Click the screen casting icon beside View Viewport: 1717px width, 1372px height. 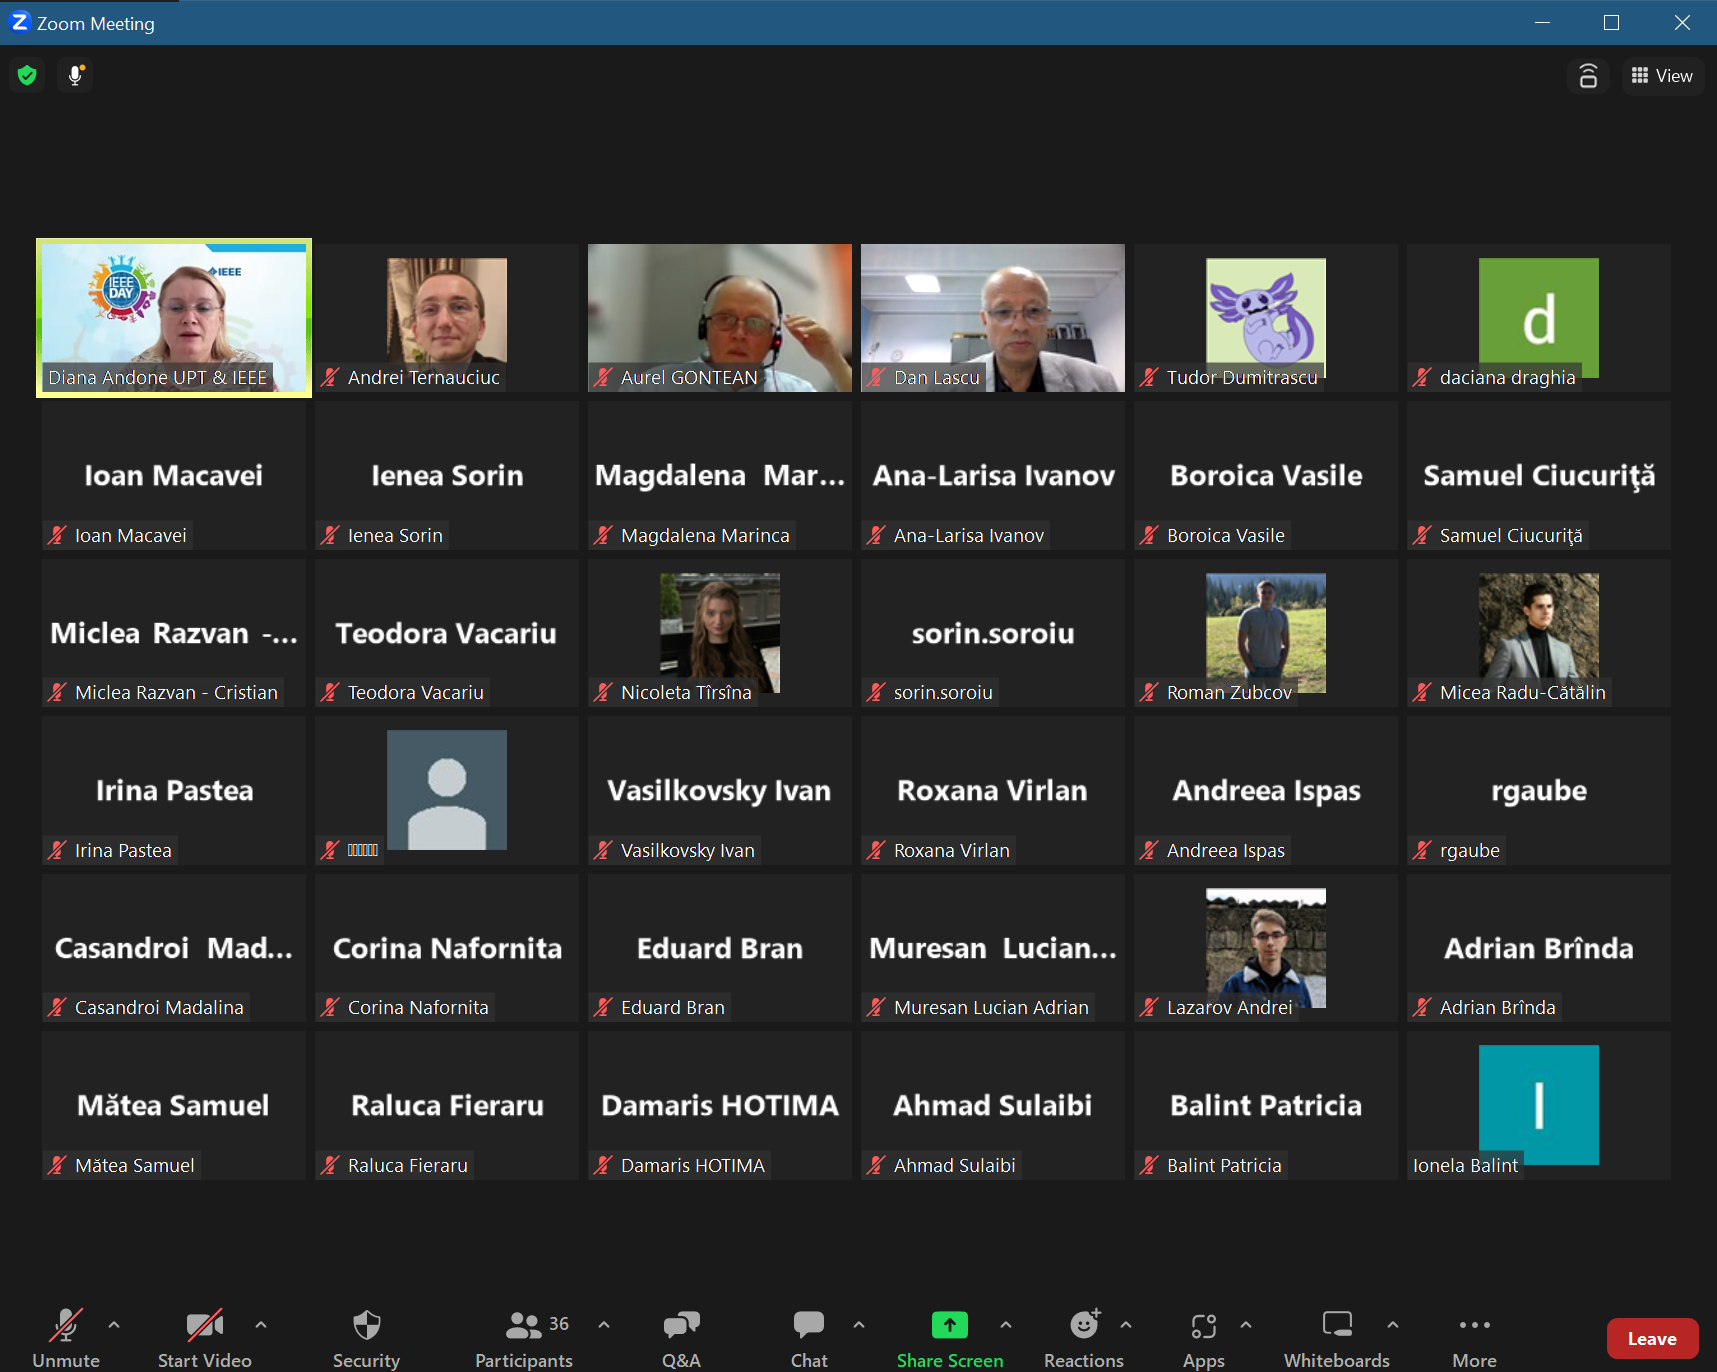[x=1587, y=76]
